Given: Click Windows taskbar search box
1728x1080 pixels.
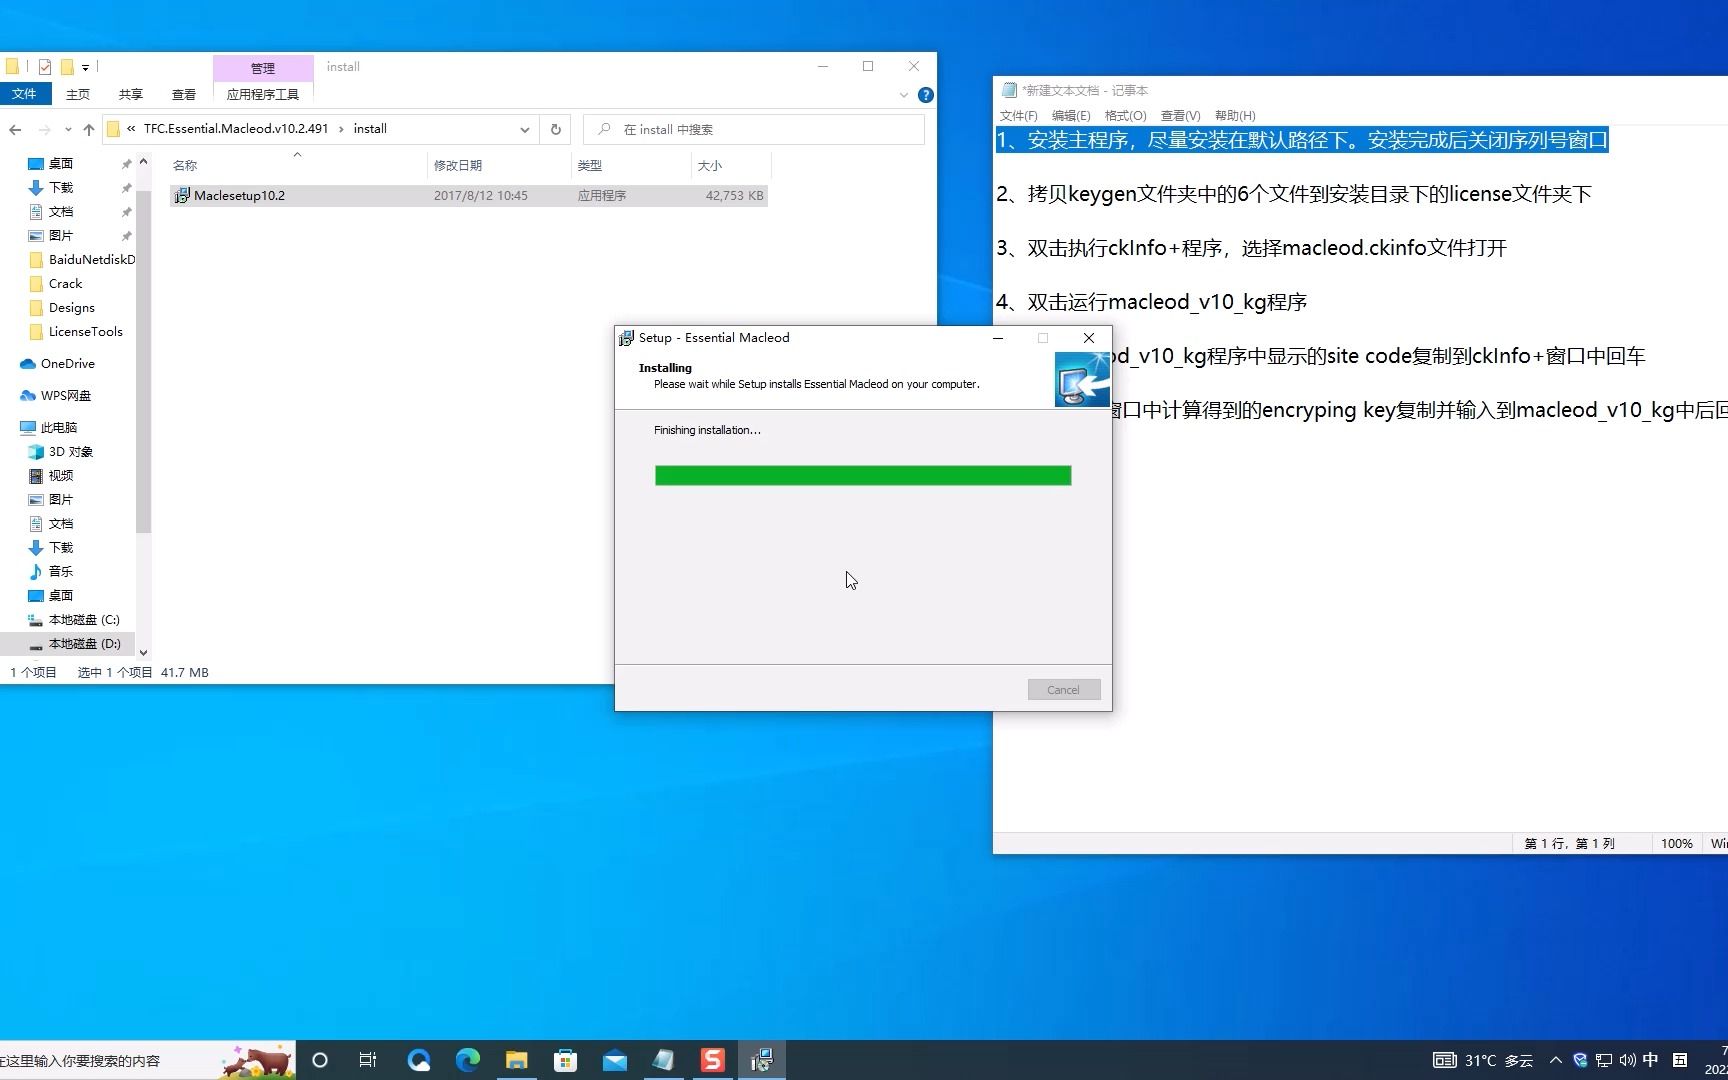Looking at the screenshot, I should tap(146, 1060).
